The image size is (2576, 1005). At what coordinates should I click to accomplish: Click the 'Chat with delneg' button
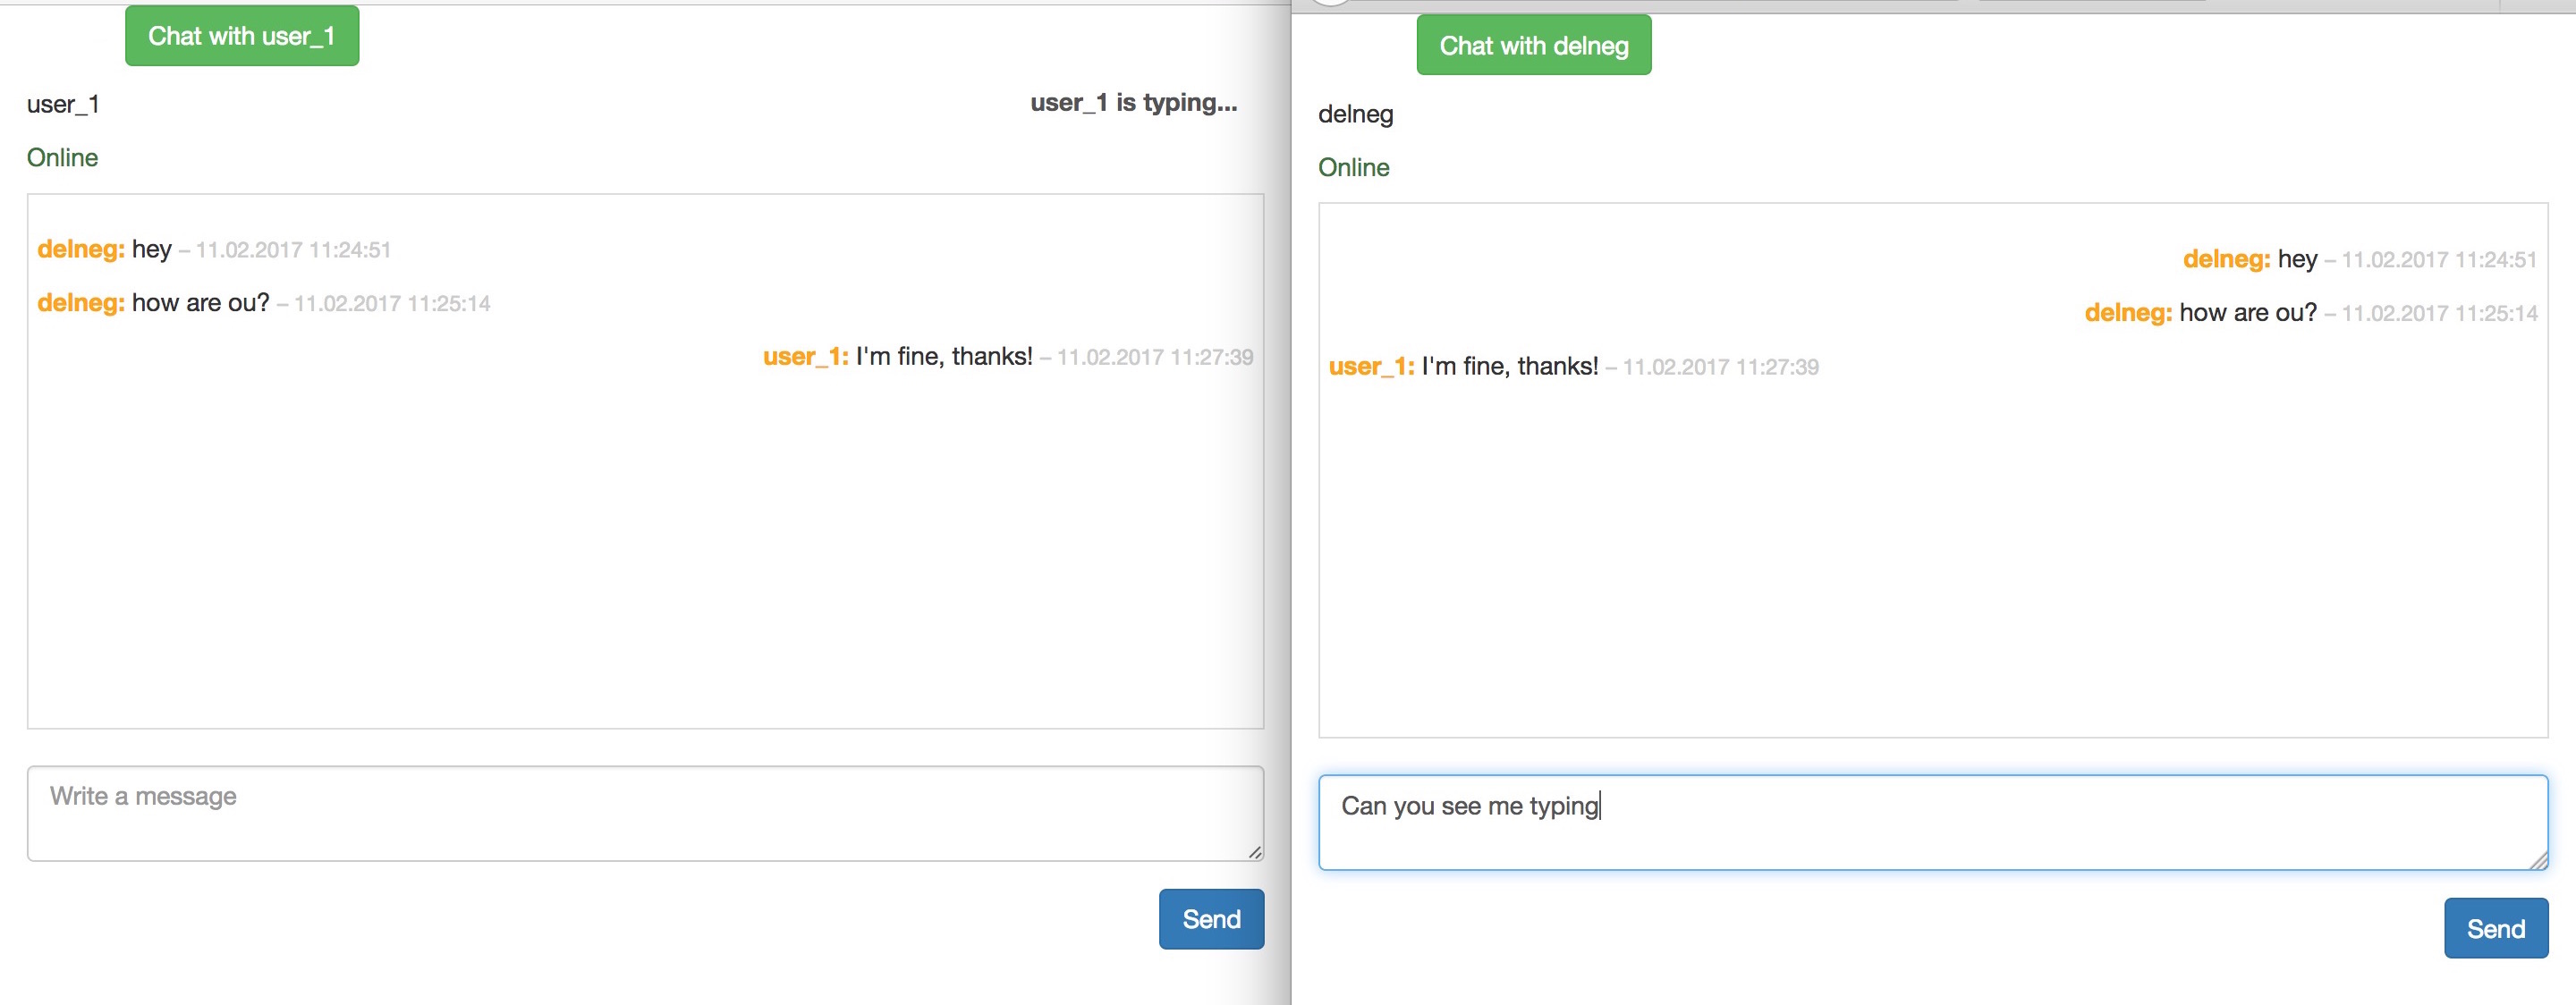point(1533,44)
